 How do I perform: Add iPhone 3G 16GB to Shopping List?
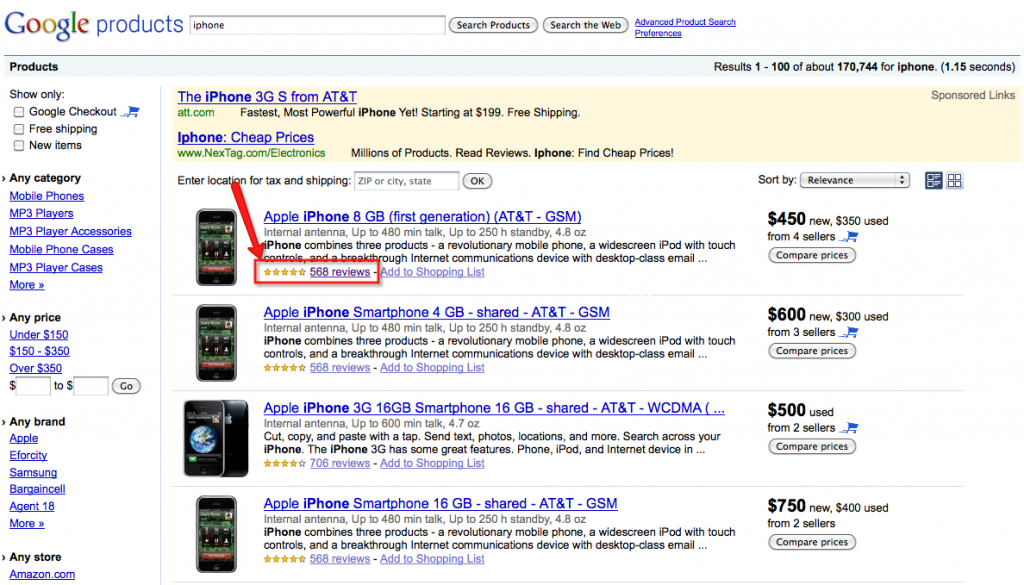click(432, 464)
